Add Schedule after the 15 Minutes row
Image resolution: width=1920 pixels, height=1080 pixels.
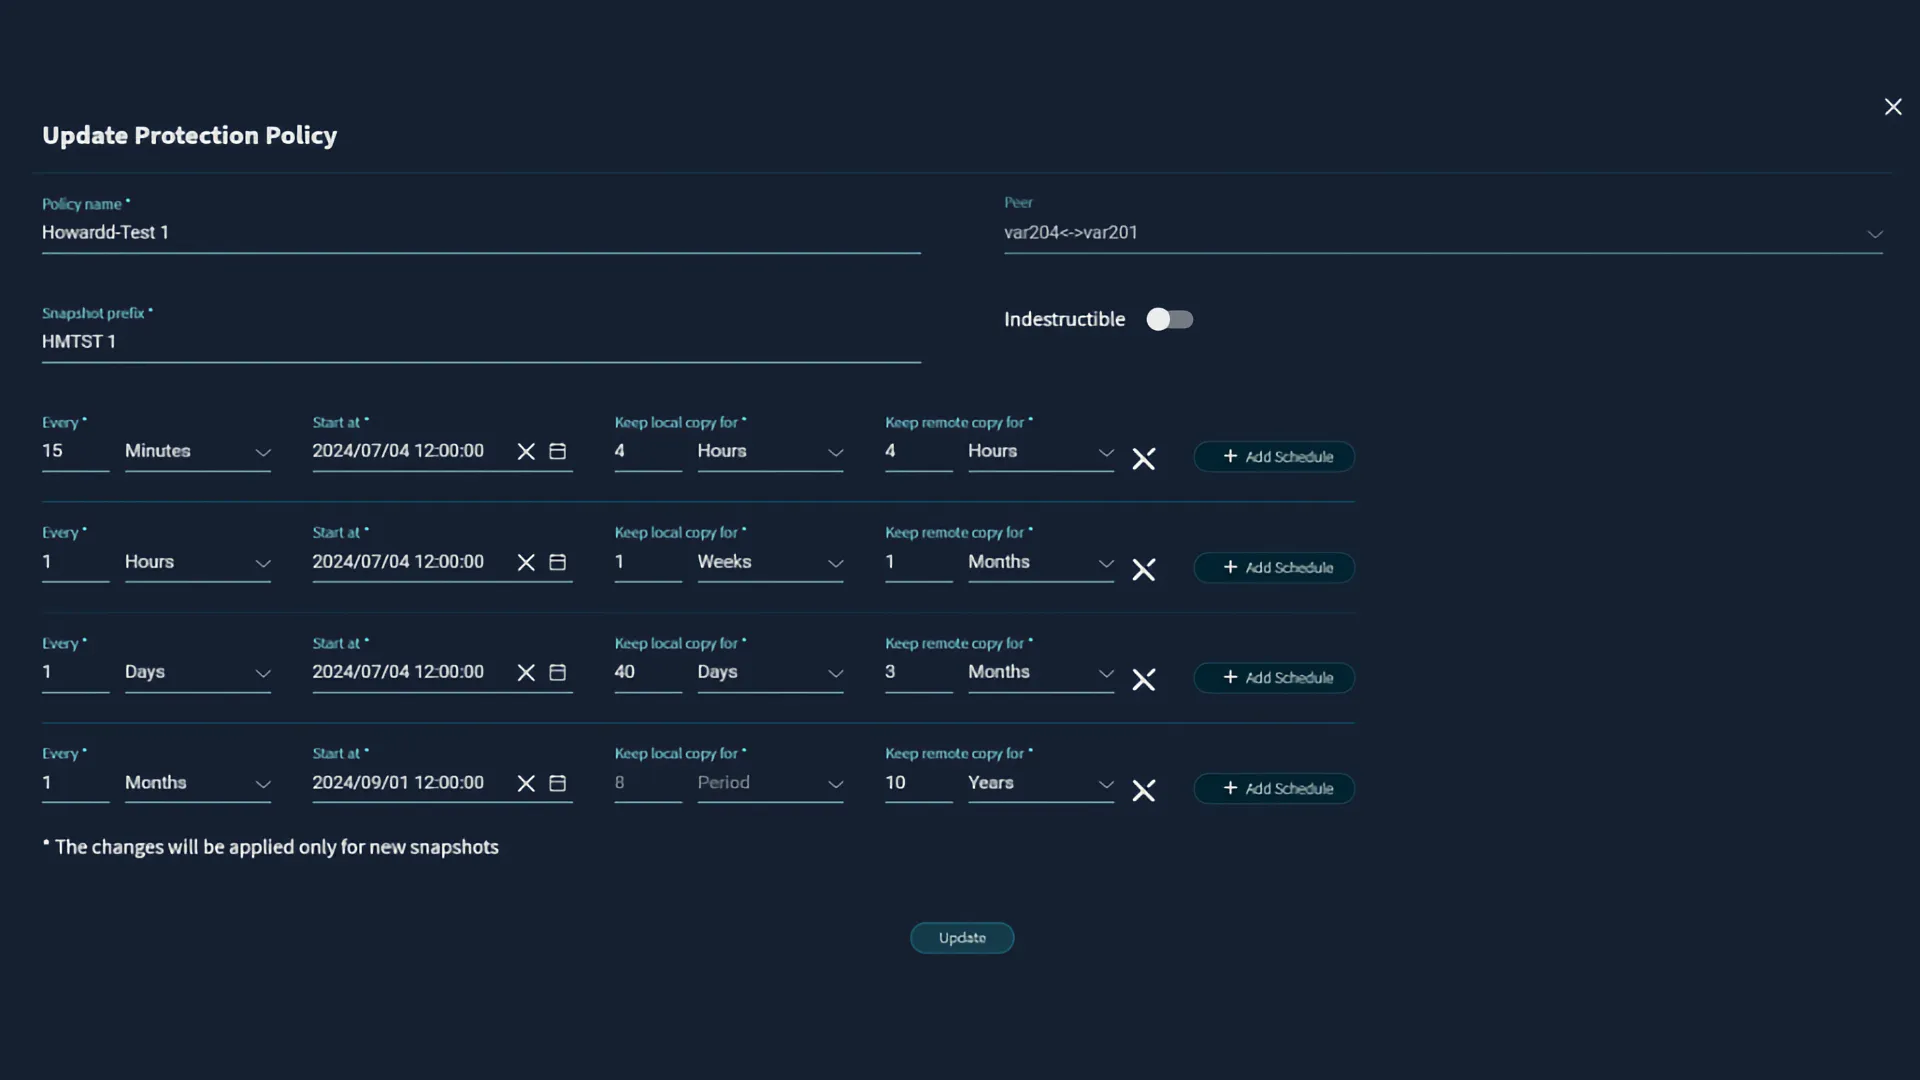[x=1274, y=457]
